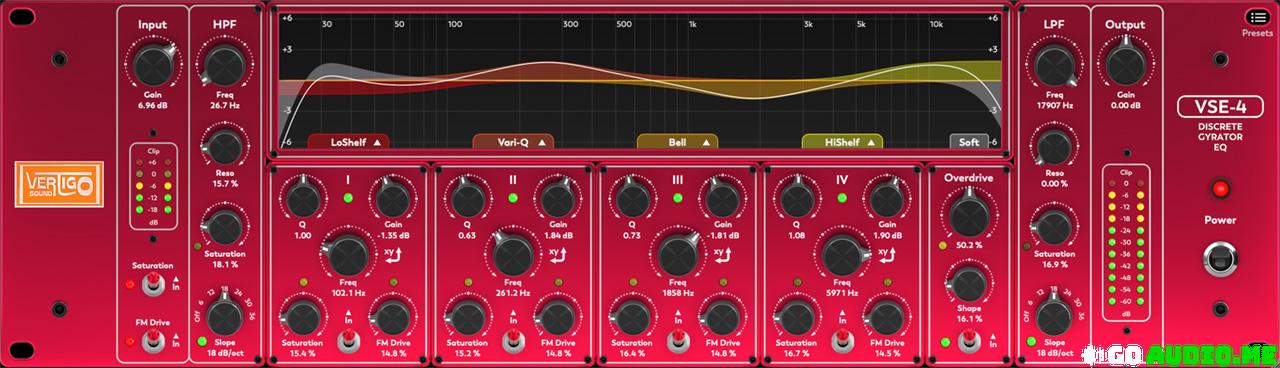Click the green LED above band II
Image resolution: width=1280 pixels, height=368 pixels.
[512, 198]
